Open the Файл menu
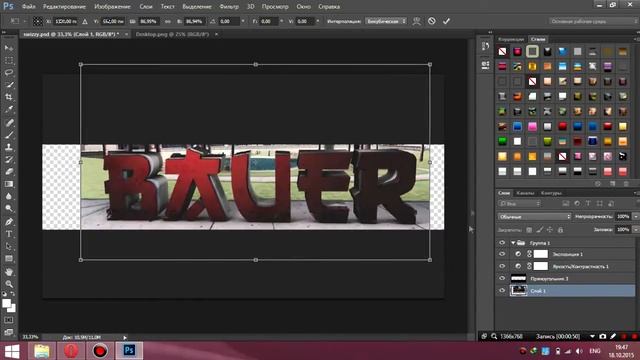This screenshot has width=640, height=360. pyautogui.click(x=28, y=7)
